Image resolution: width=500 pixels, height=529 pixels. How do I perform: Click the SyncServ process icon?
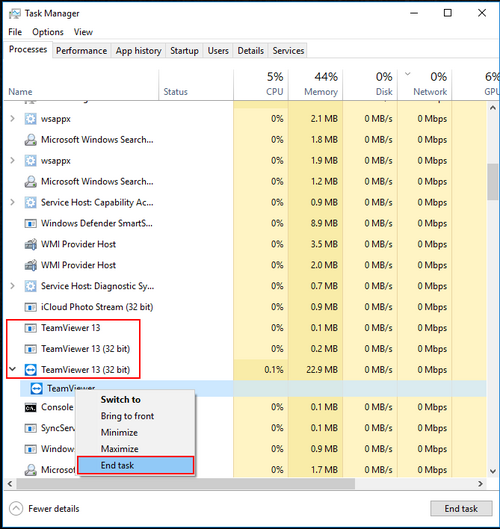30,428
